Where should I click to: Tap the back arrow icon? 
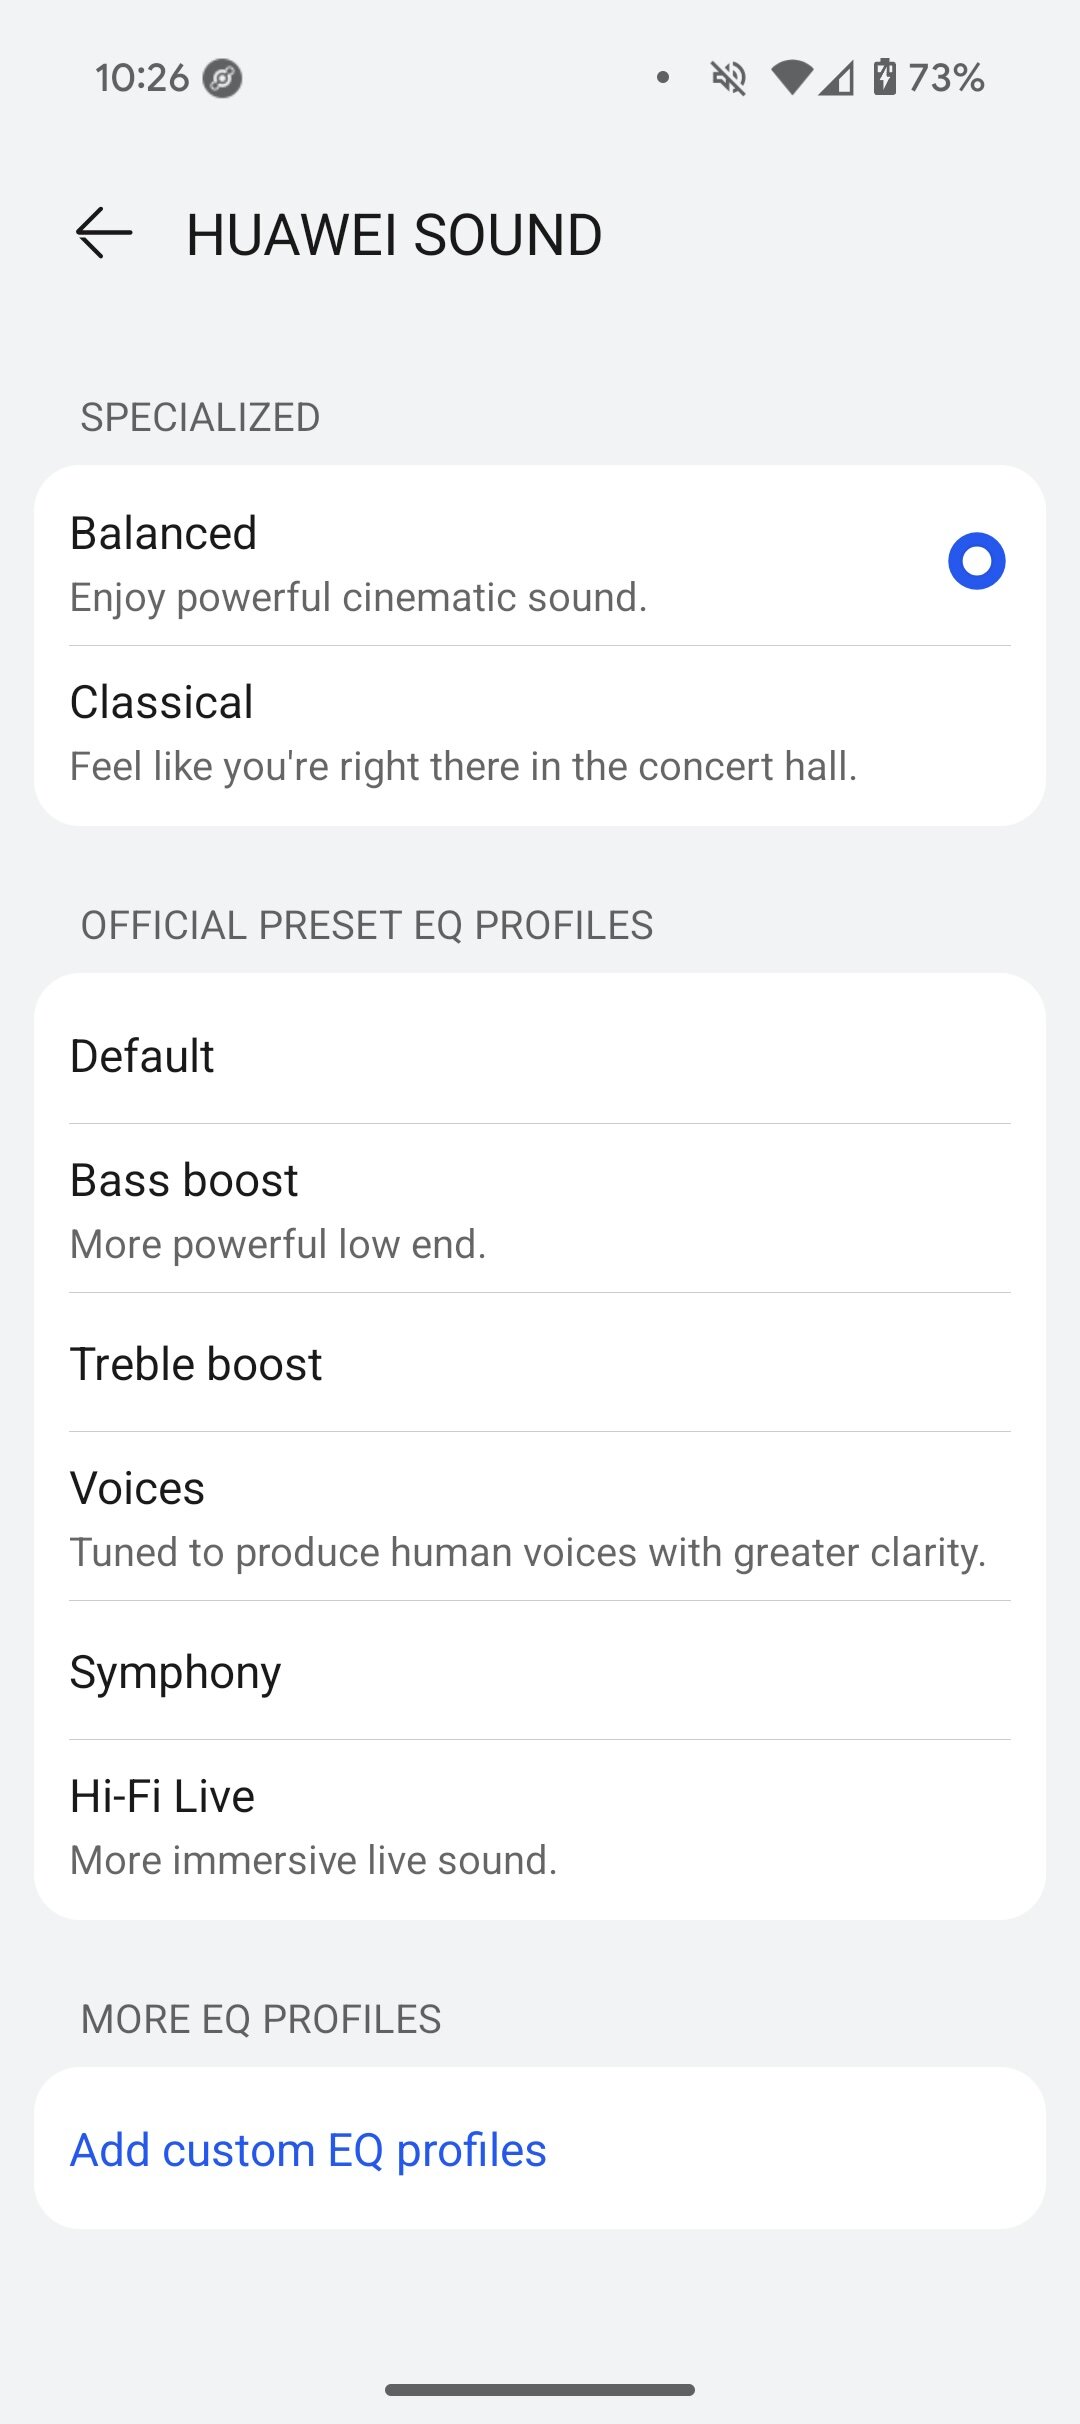104,233
